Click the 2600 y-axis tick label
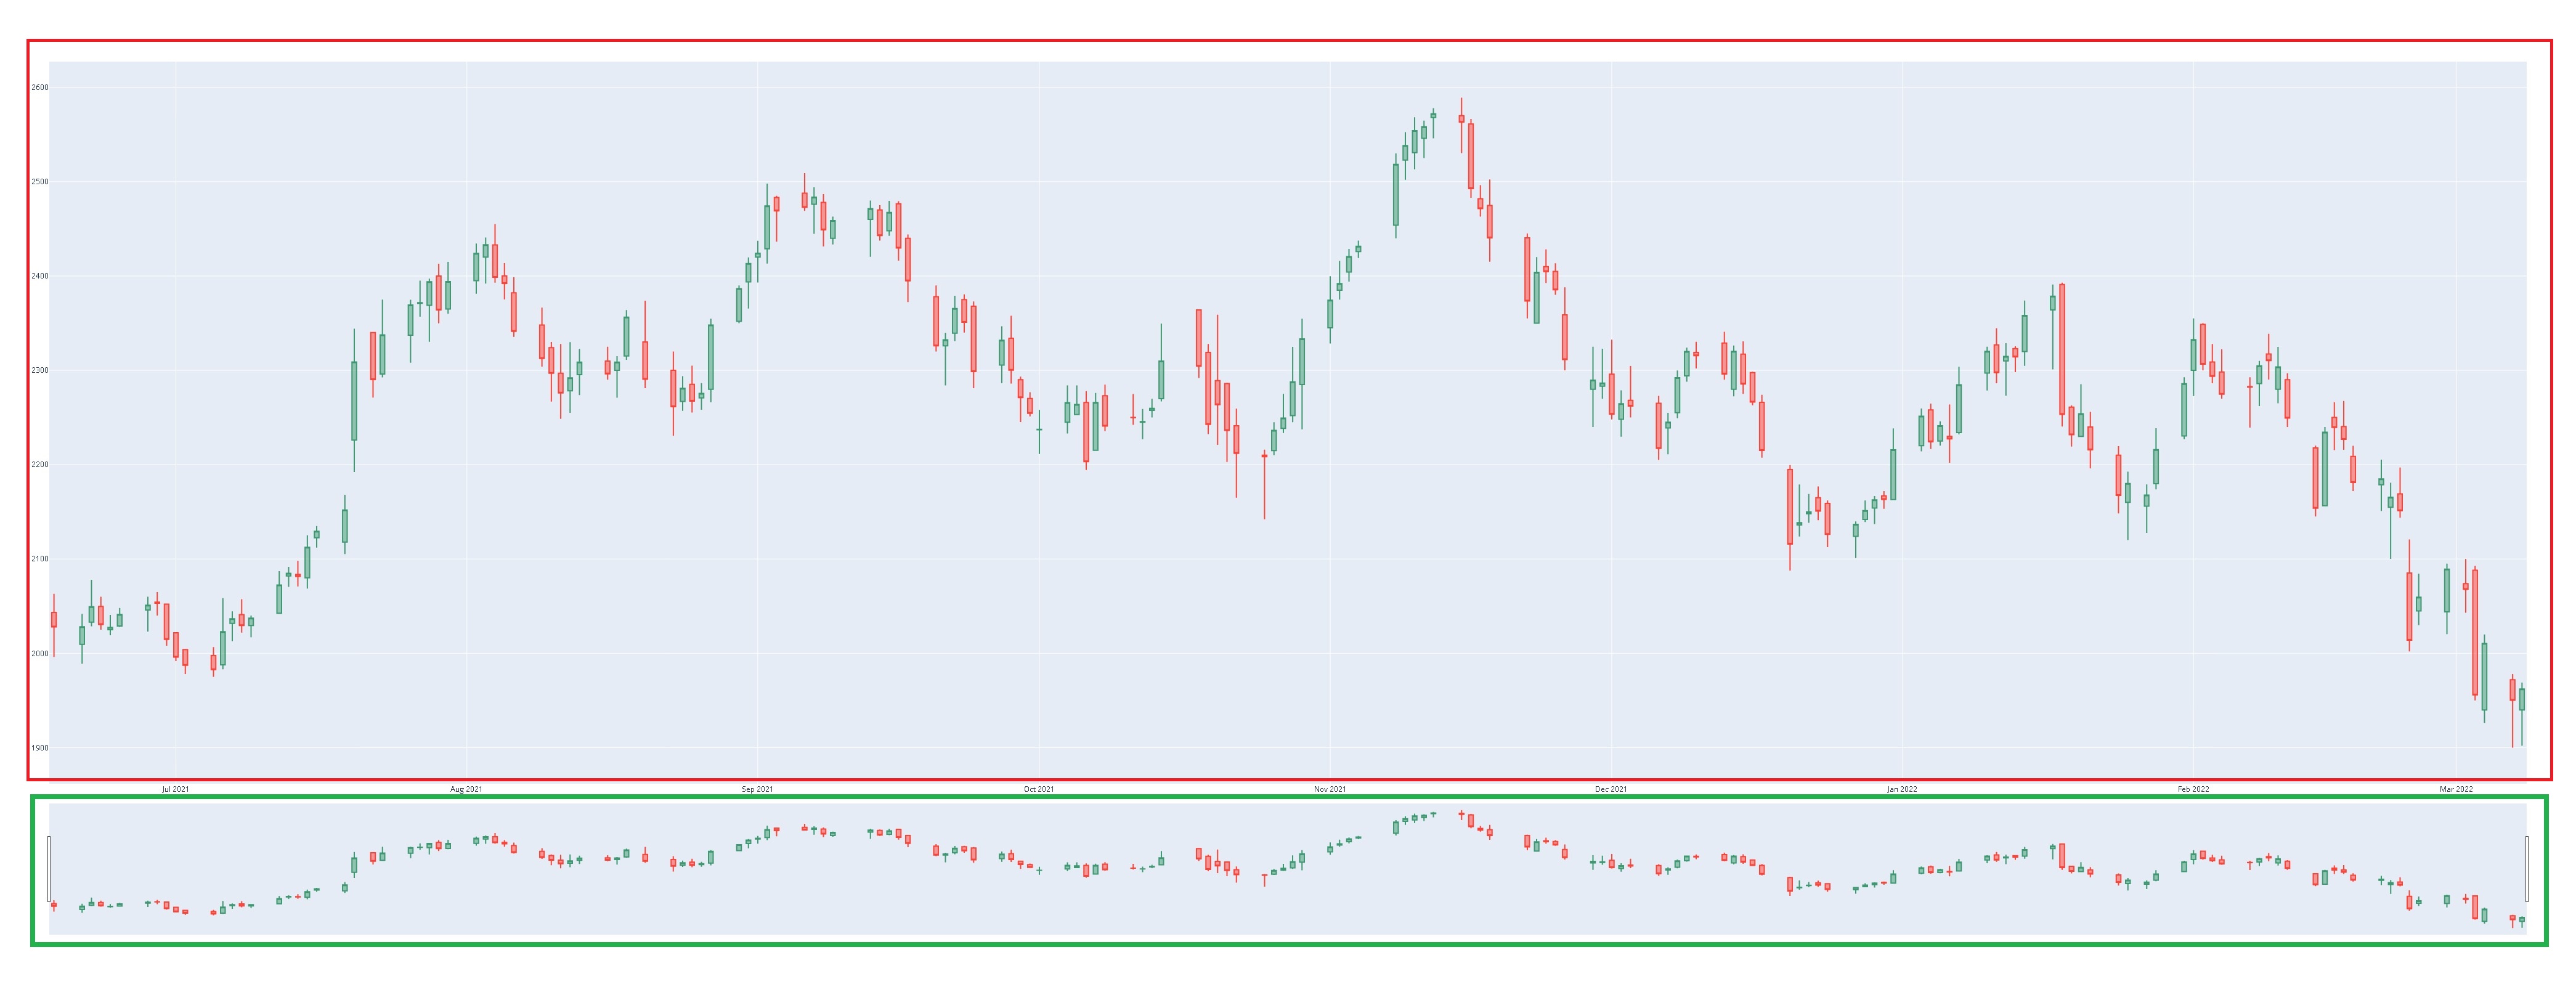Viewport: 2576px width, 984px height. point(40,88)
